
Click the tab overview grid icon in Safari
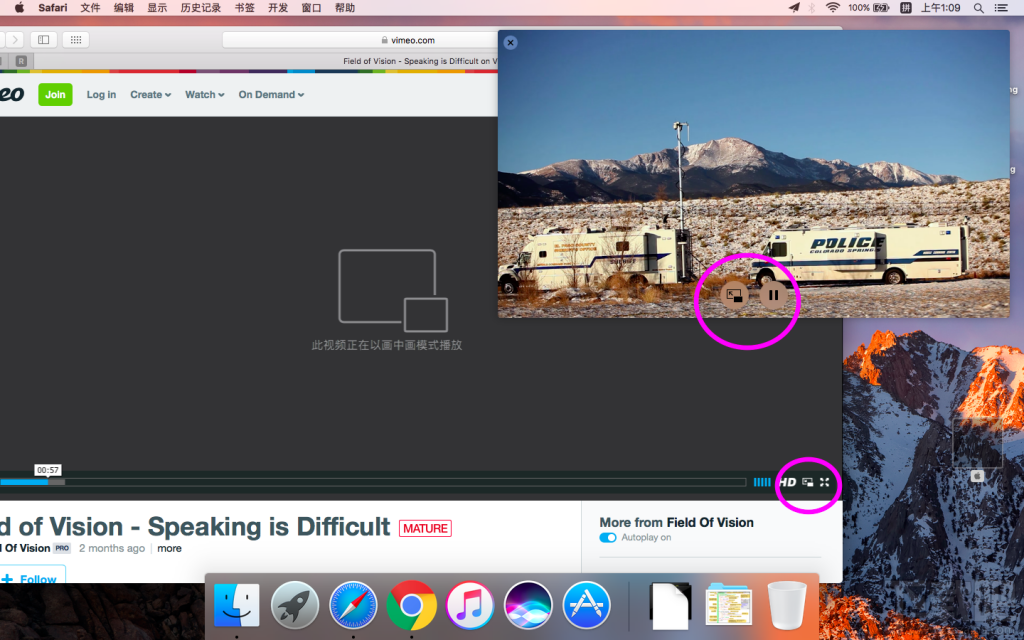[x=75, y=39]
